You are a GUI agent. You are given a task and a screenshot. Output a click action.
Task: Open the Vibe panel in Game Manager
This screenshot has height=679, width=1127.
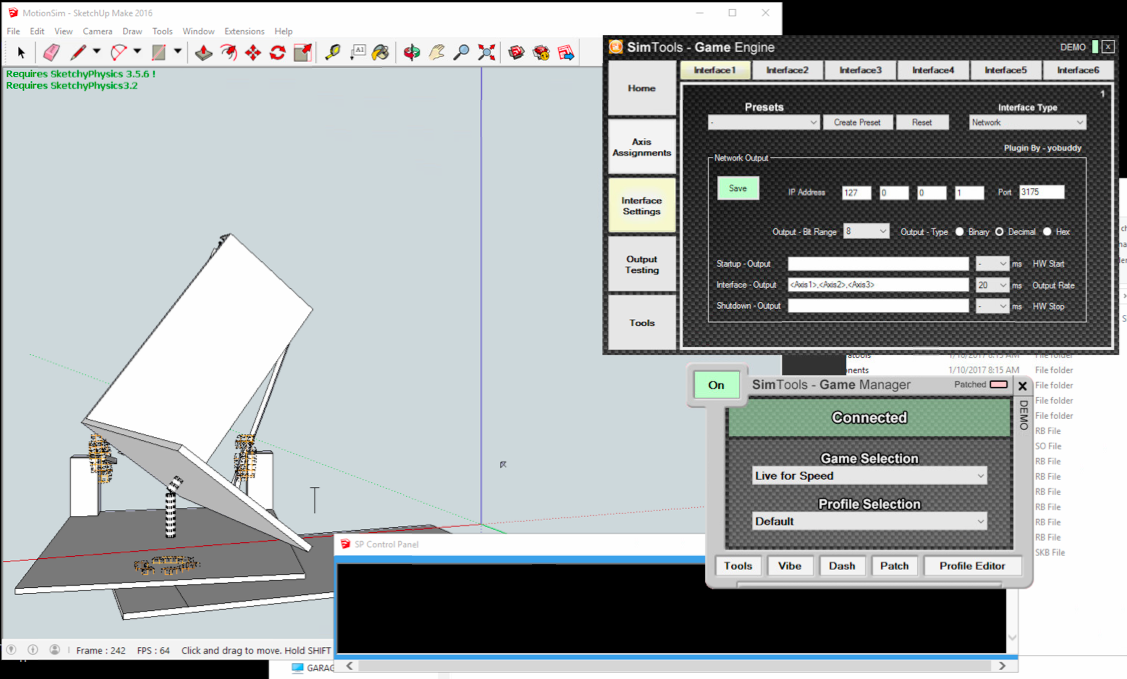pyautogui.click(x=789, y=566)
